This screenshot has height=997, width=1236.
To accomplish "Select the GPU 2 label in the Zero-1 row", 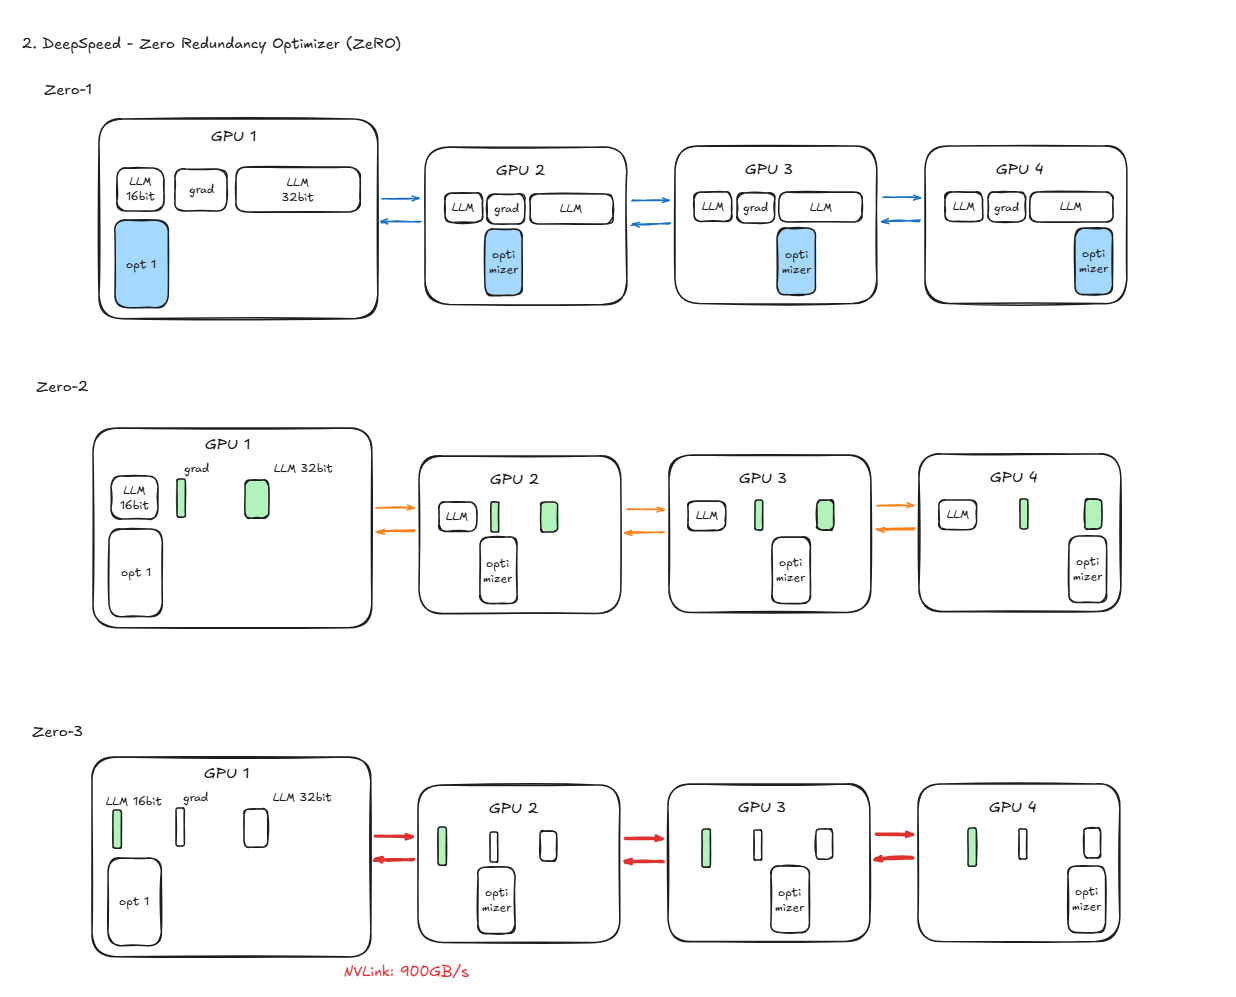I will 520,170.
